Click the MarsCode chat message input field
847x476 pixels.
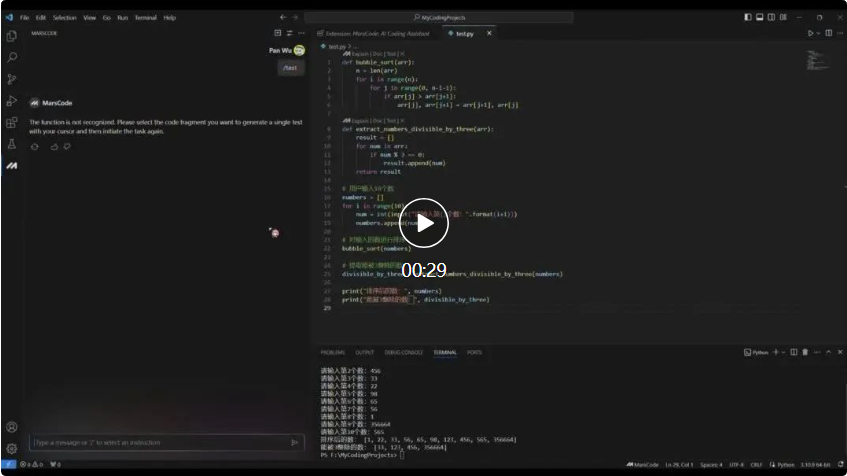tap(158, 442)
